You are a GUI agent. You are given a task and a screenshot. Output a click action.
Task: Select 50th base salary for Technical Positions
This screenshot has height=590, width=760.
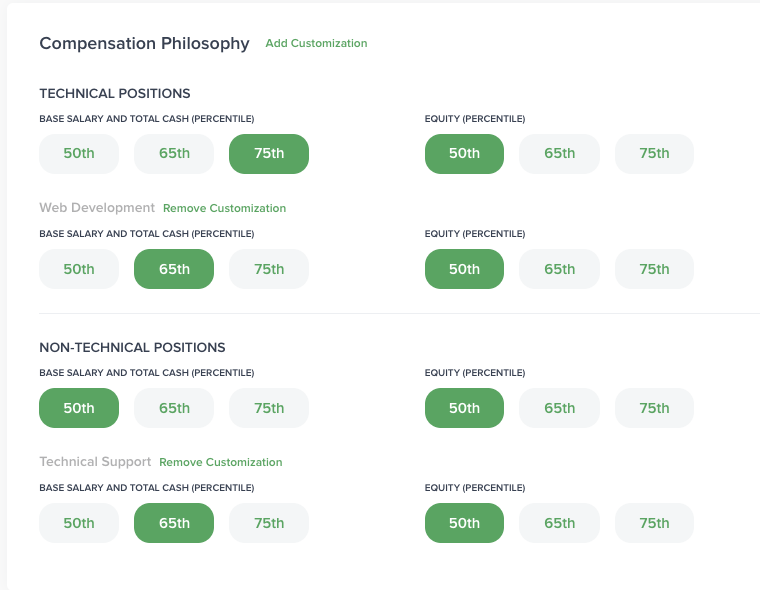pos(79,154)
